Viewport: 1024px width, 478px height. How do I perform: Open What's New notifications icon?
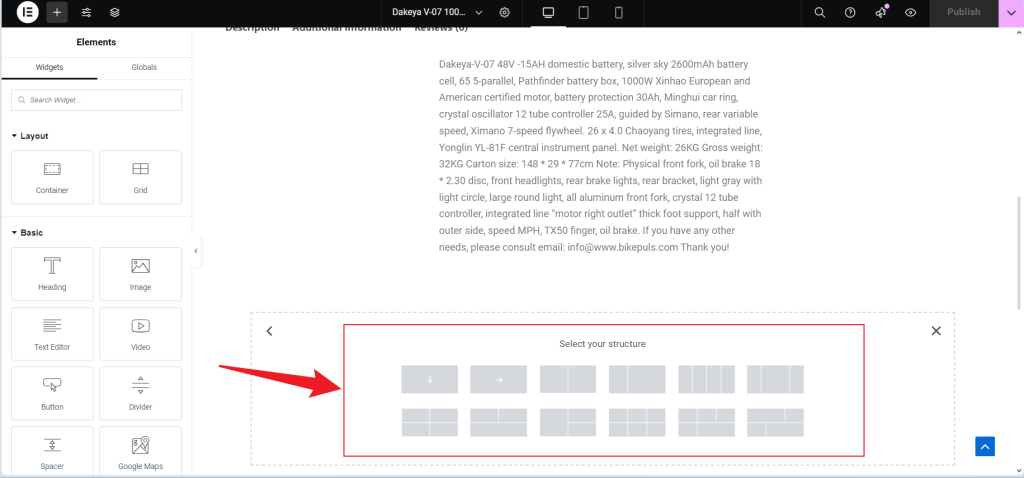click(880, 13)
